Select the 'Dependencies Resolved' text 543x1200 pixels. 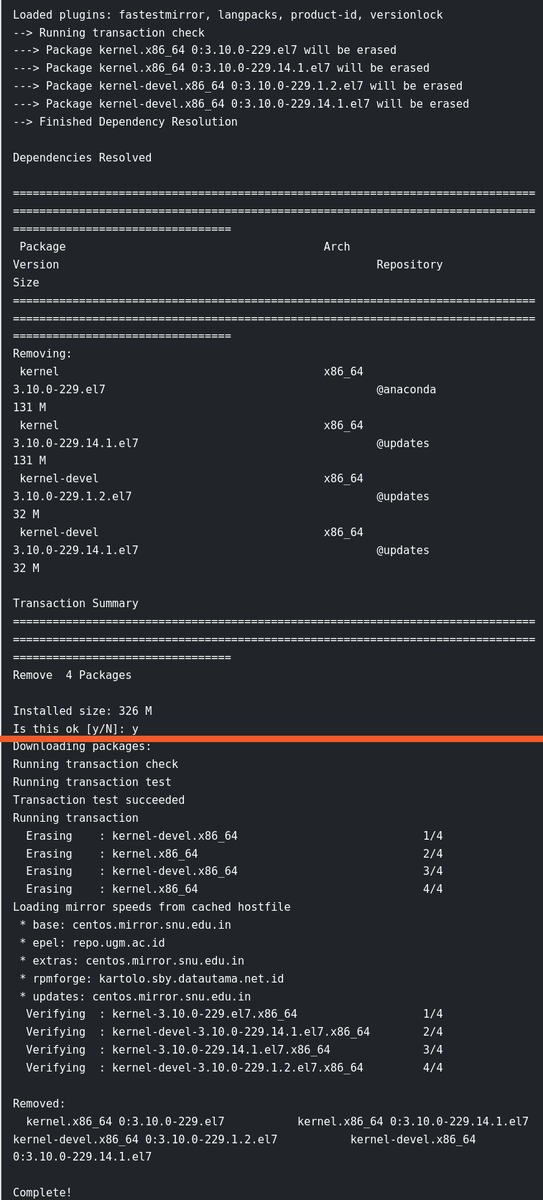pos(82,158)
